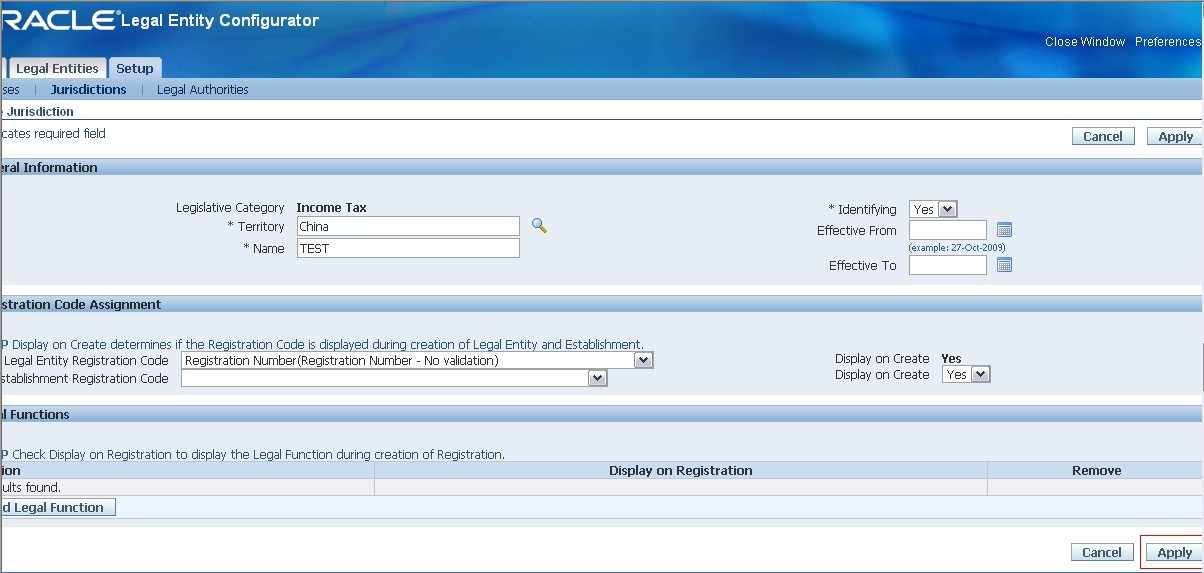Focus the Territory field containing China
This screenshot has height=573, width=1204.
coord(408,226)
